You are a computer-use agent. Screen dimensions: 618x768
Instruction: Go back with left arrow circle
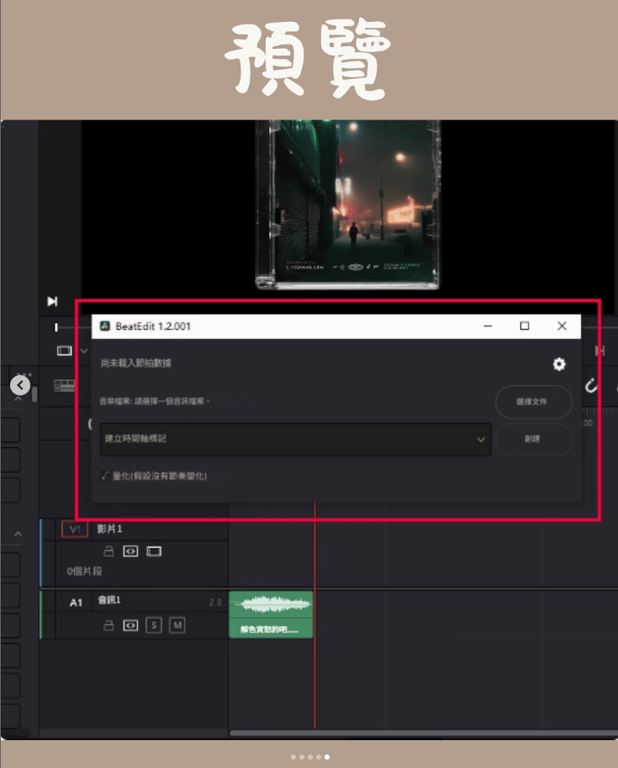pyautogui.click(x=20, y=385)
